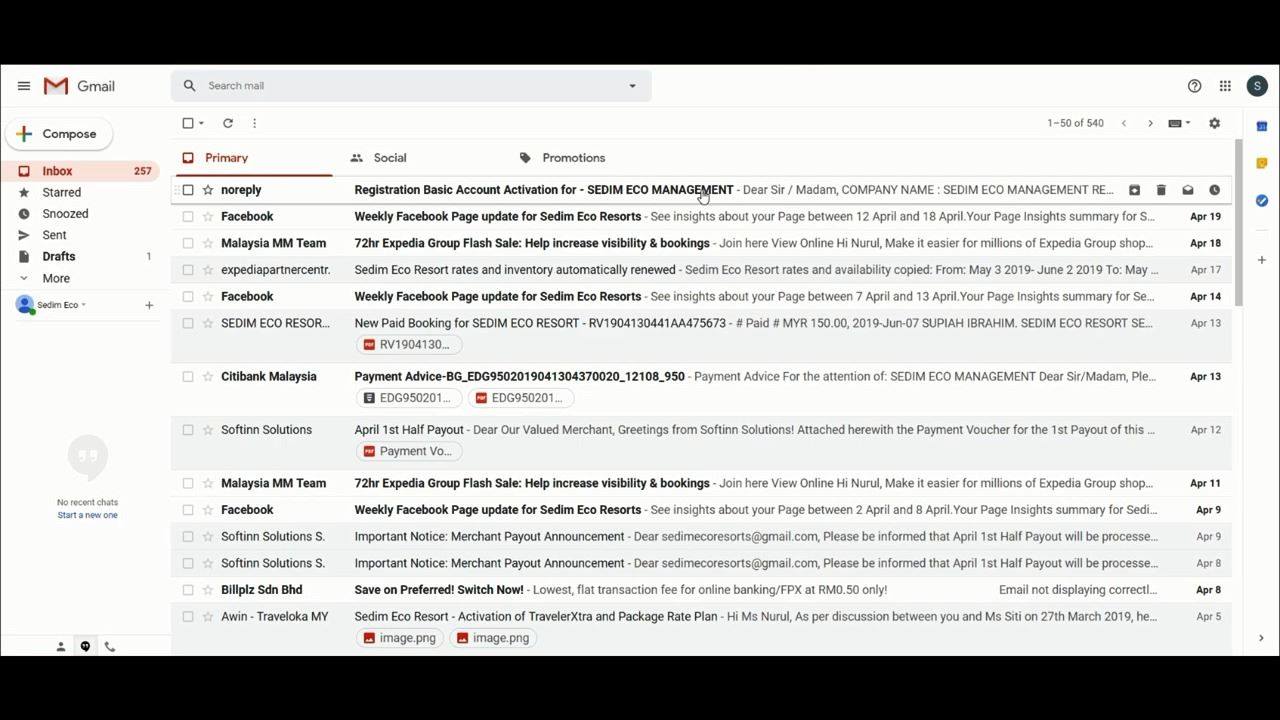Click the 1–50 of 540 page count
The image size is (1280, 720).
(1076, 123)
